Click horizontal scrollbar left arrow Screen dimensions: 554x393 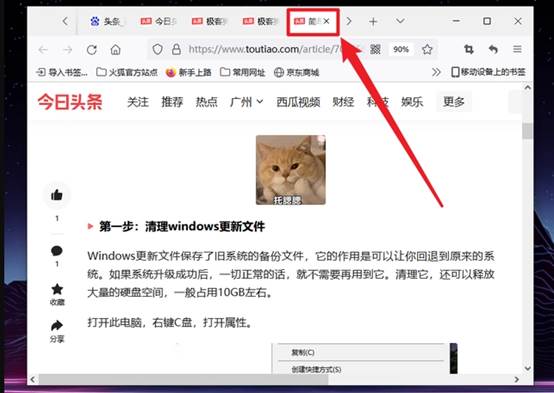pos(33,380)
